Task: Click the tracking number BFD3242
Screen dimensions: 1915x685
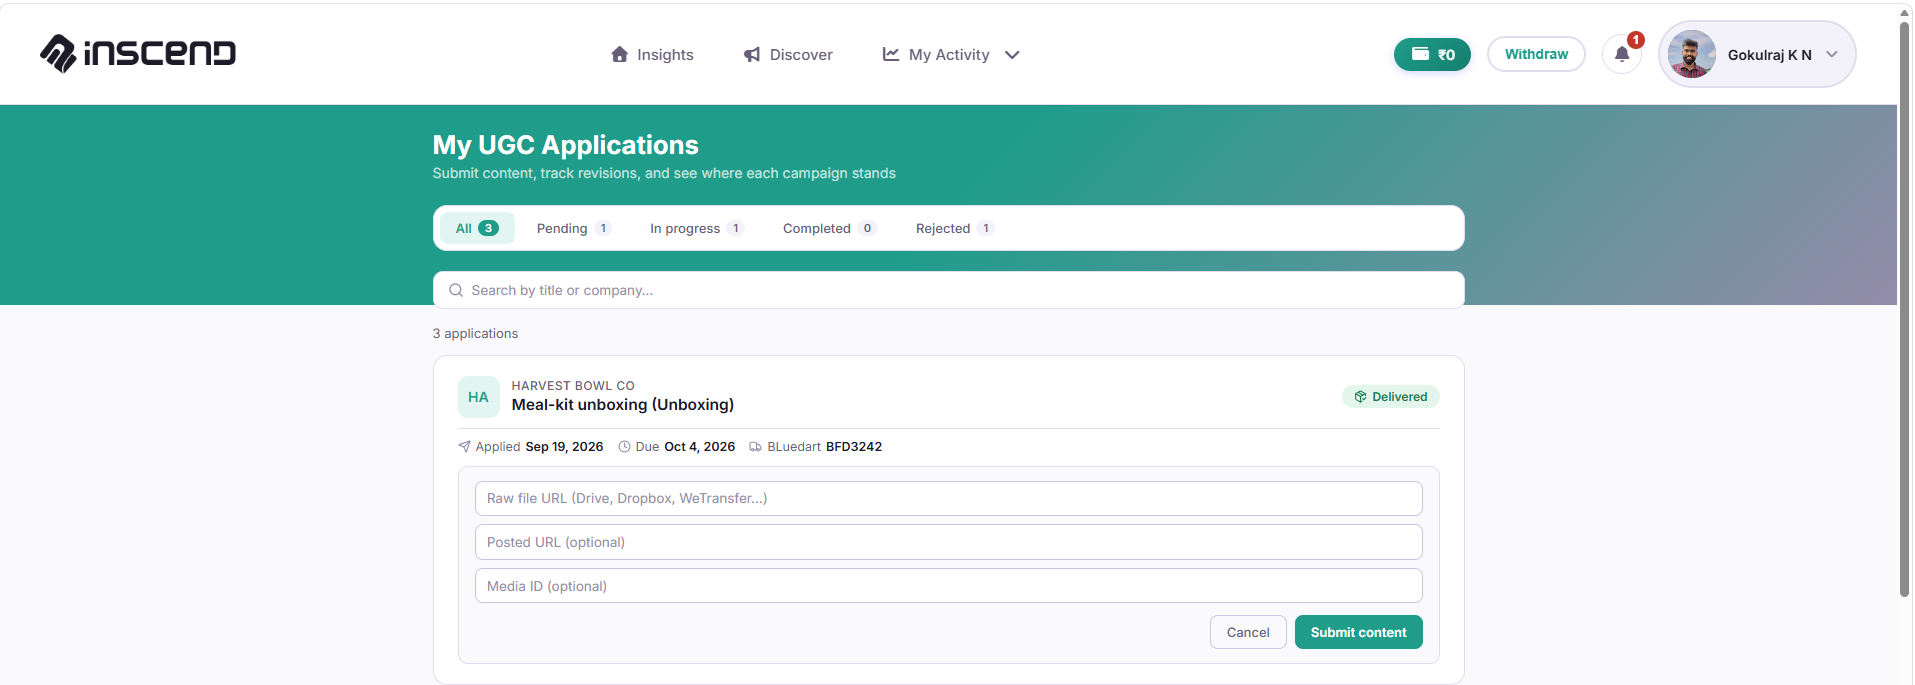Action: 854,447
